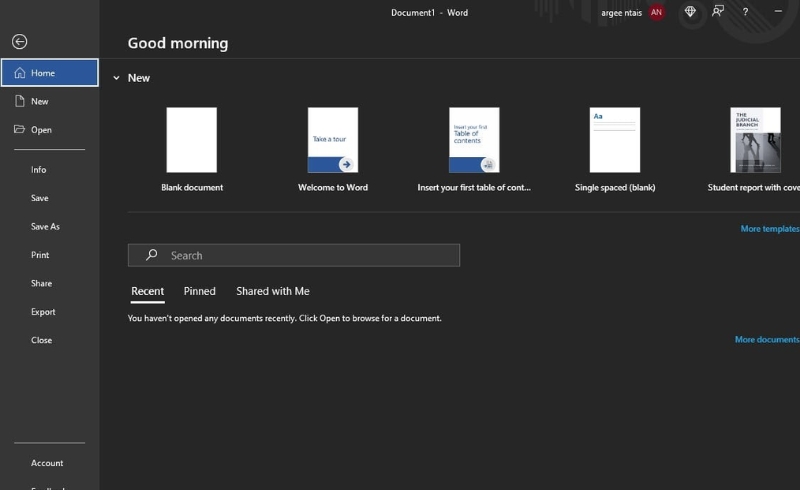
Task: Select the Single spaced (blank) template
Action: [615, 140]
